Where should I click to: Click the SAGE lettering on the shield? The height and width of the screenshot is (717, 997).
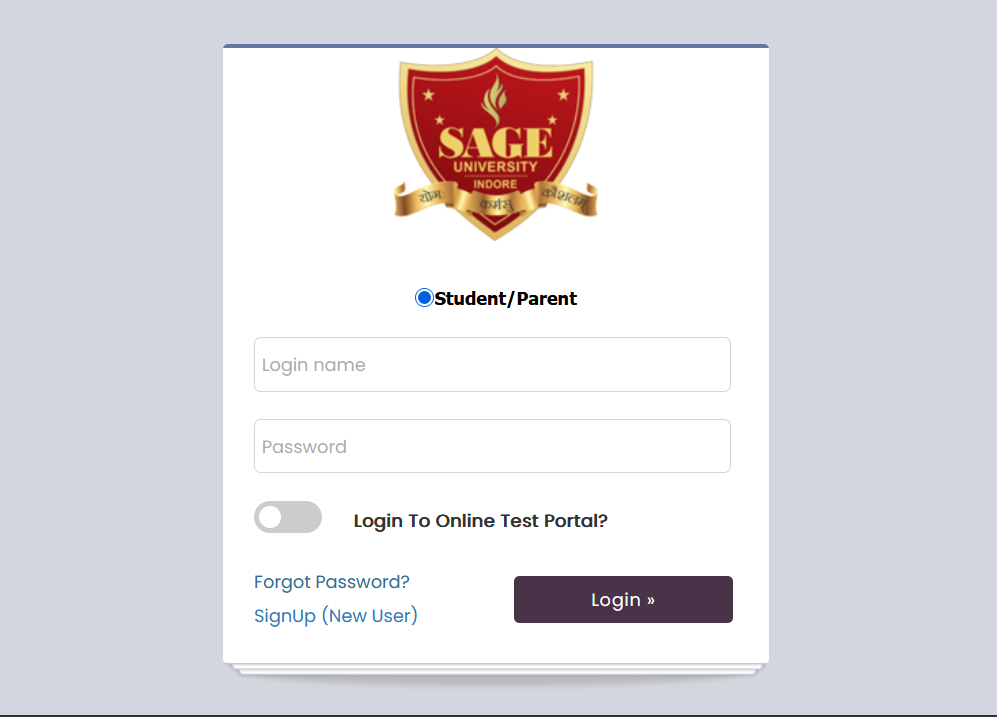pyautogui.click(x=495, y=143)
